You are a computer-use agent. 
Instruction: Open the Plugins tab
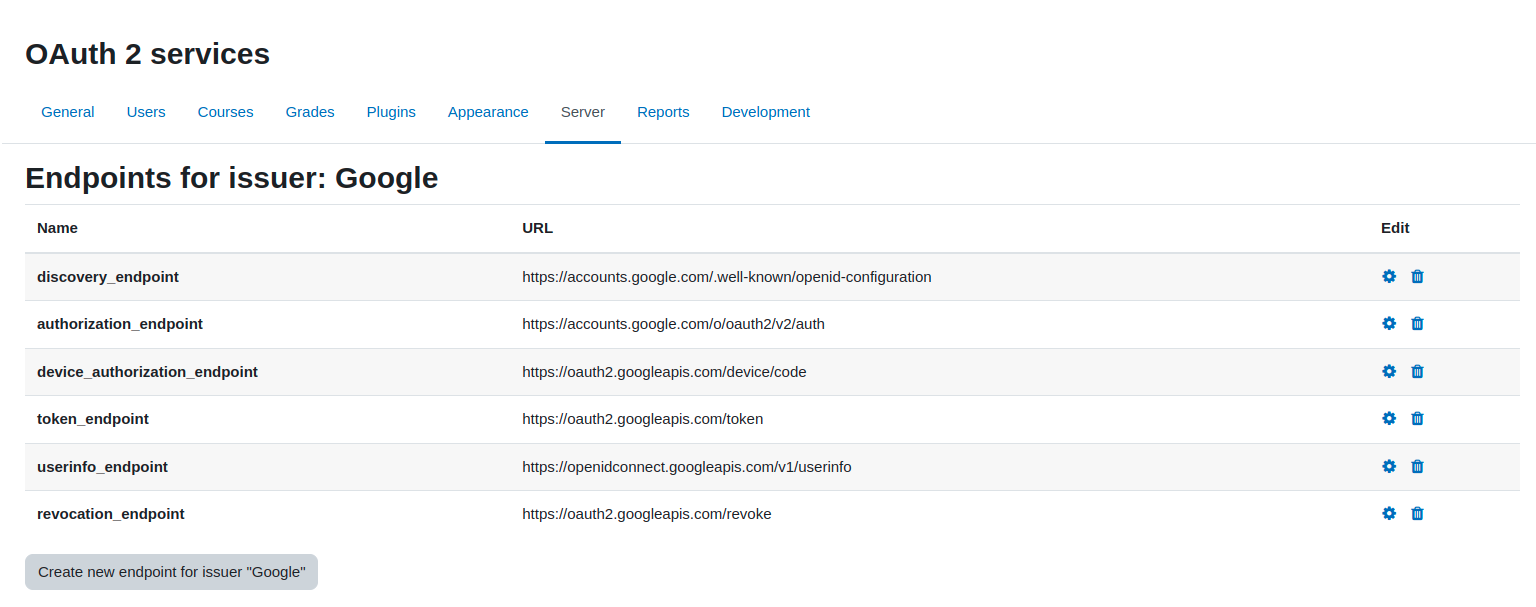click(x=391, y=112)
